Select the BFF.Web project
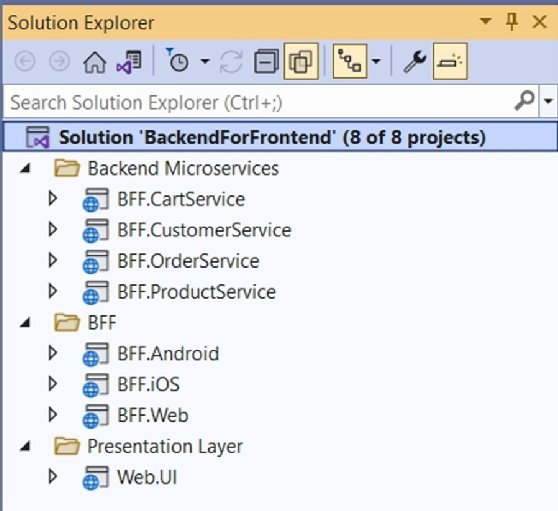558x511 pixels. [x=153, y=415]
